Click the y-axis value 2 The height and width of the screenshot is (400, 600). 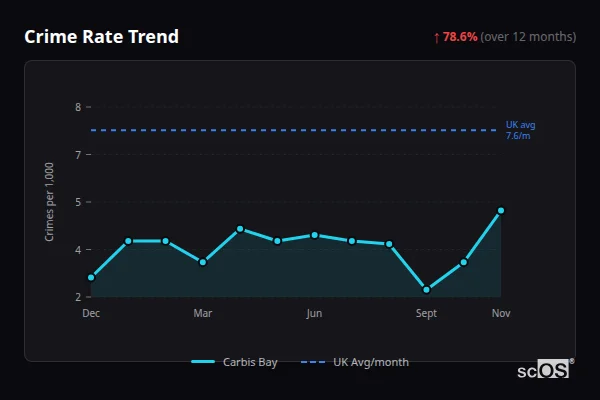pyautogui.click(x=78, y=297)
